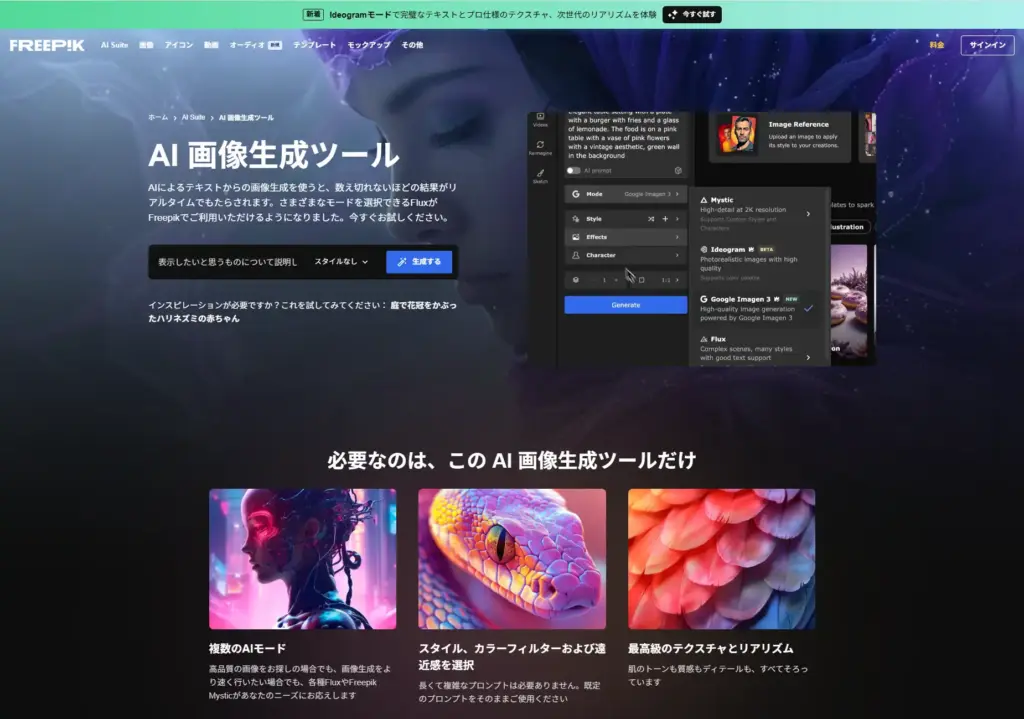Go to AI Suite in the breadcrumb

tap(193, 118)
